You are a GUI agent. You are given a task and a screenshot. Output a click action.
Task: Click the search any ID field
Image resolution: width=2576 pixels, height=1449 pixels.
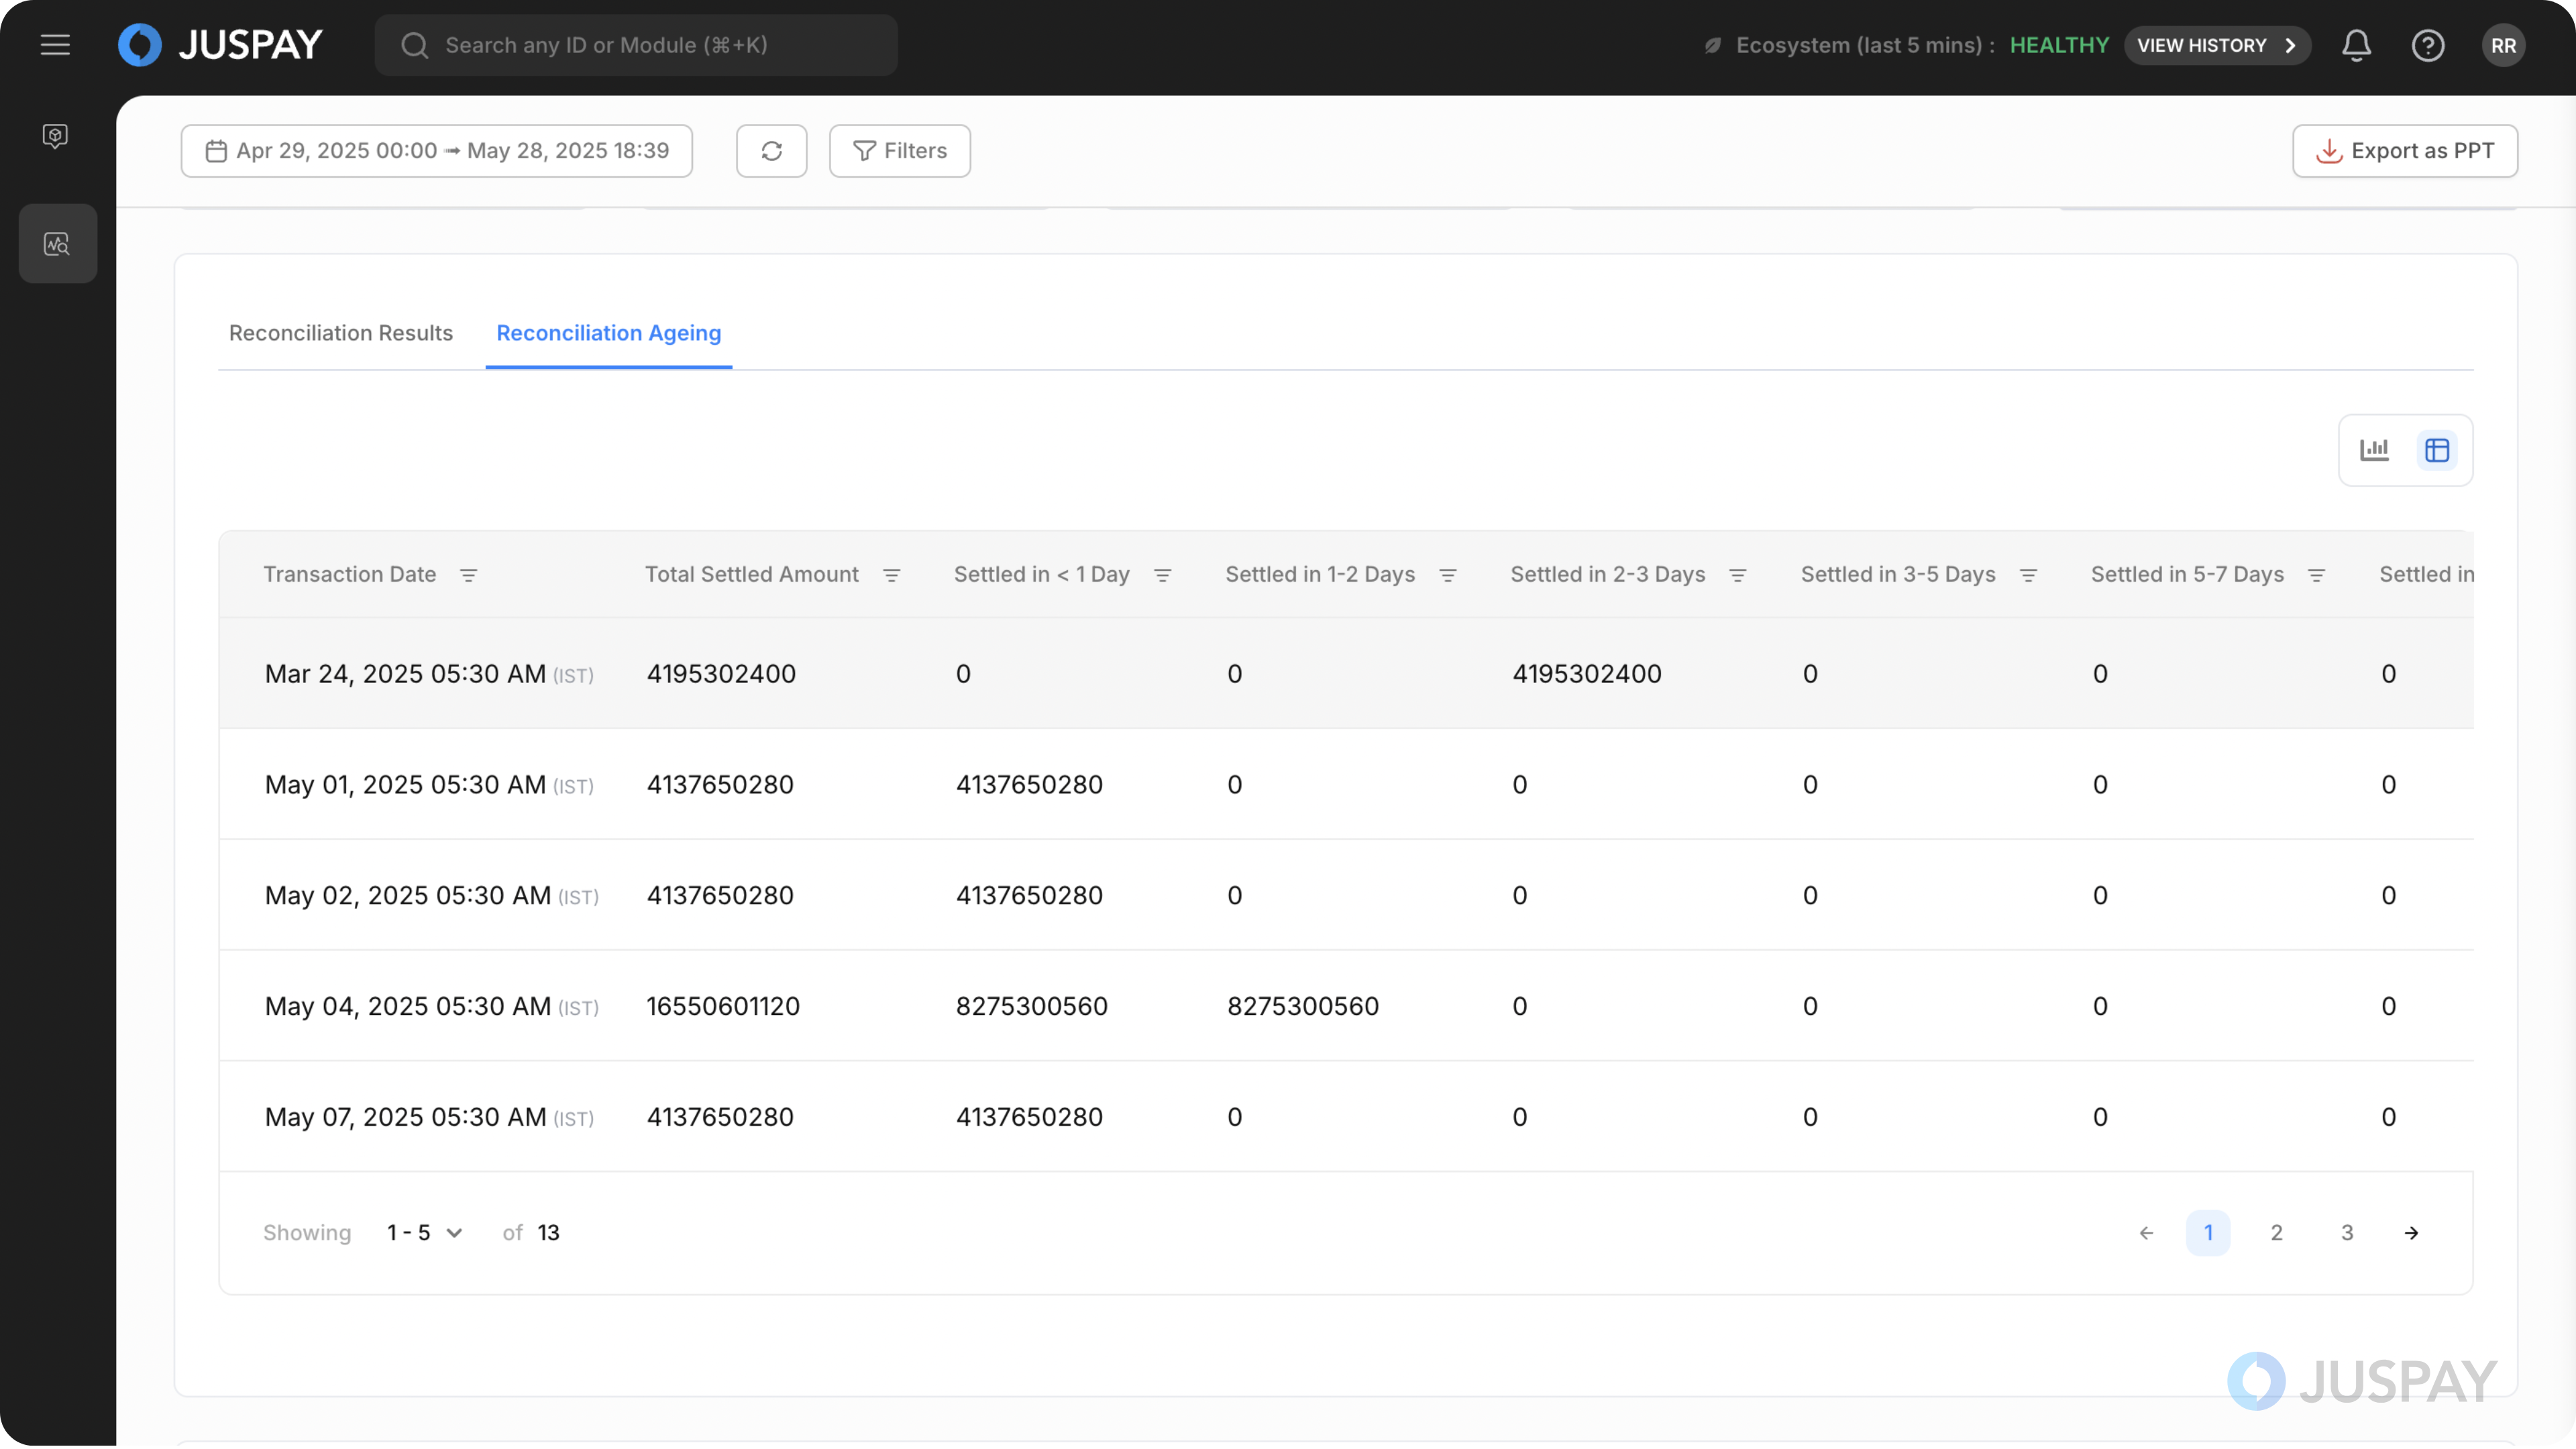point(635,45)
